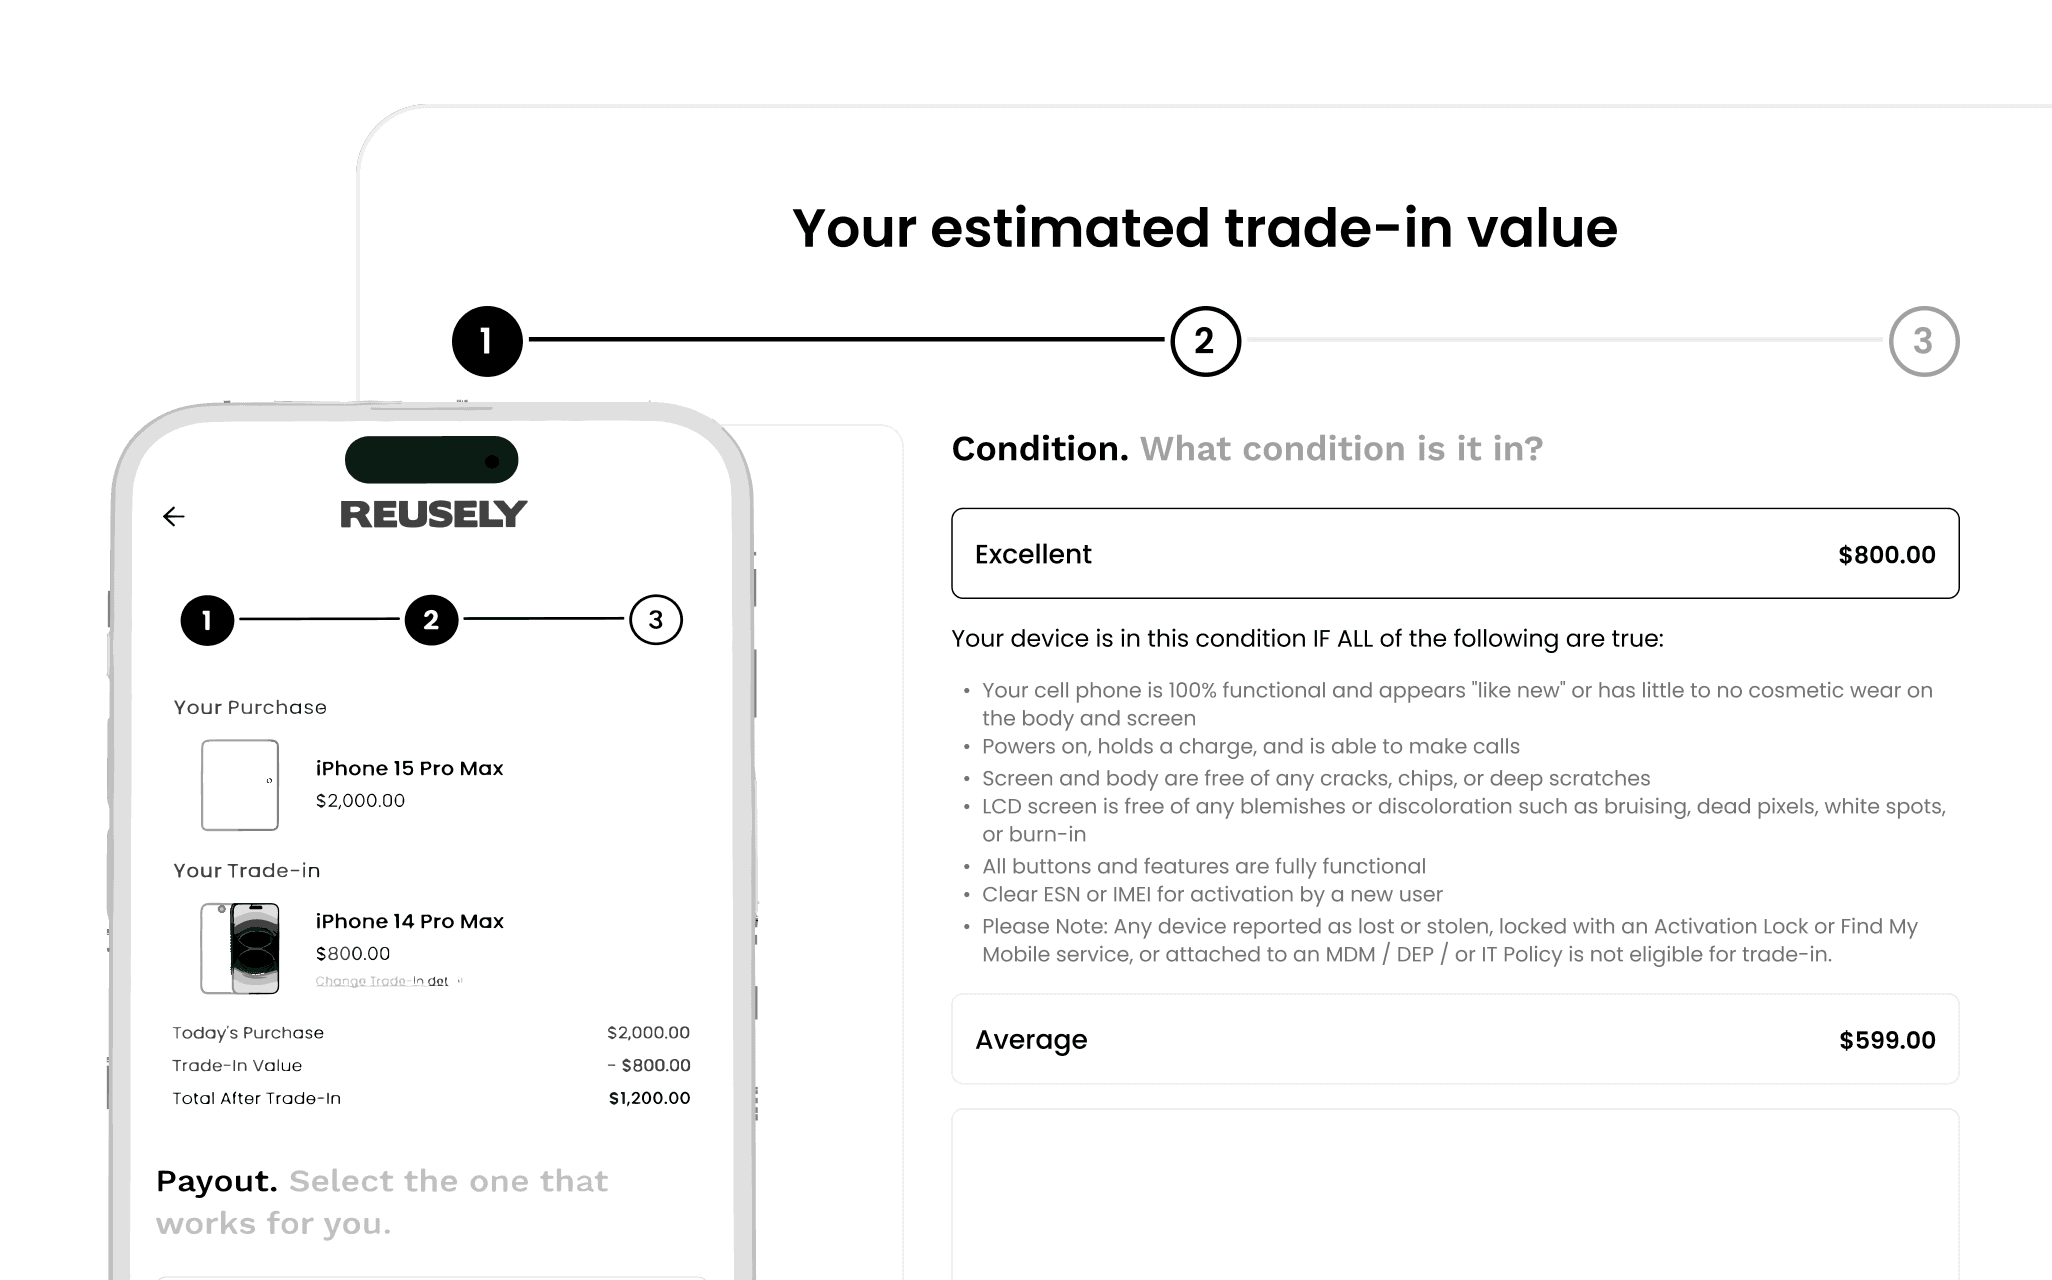Select step 2 in the desktop progress tracker

[1205, 340]
